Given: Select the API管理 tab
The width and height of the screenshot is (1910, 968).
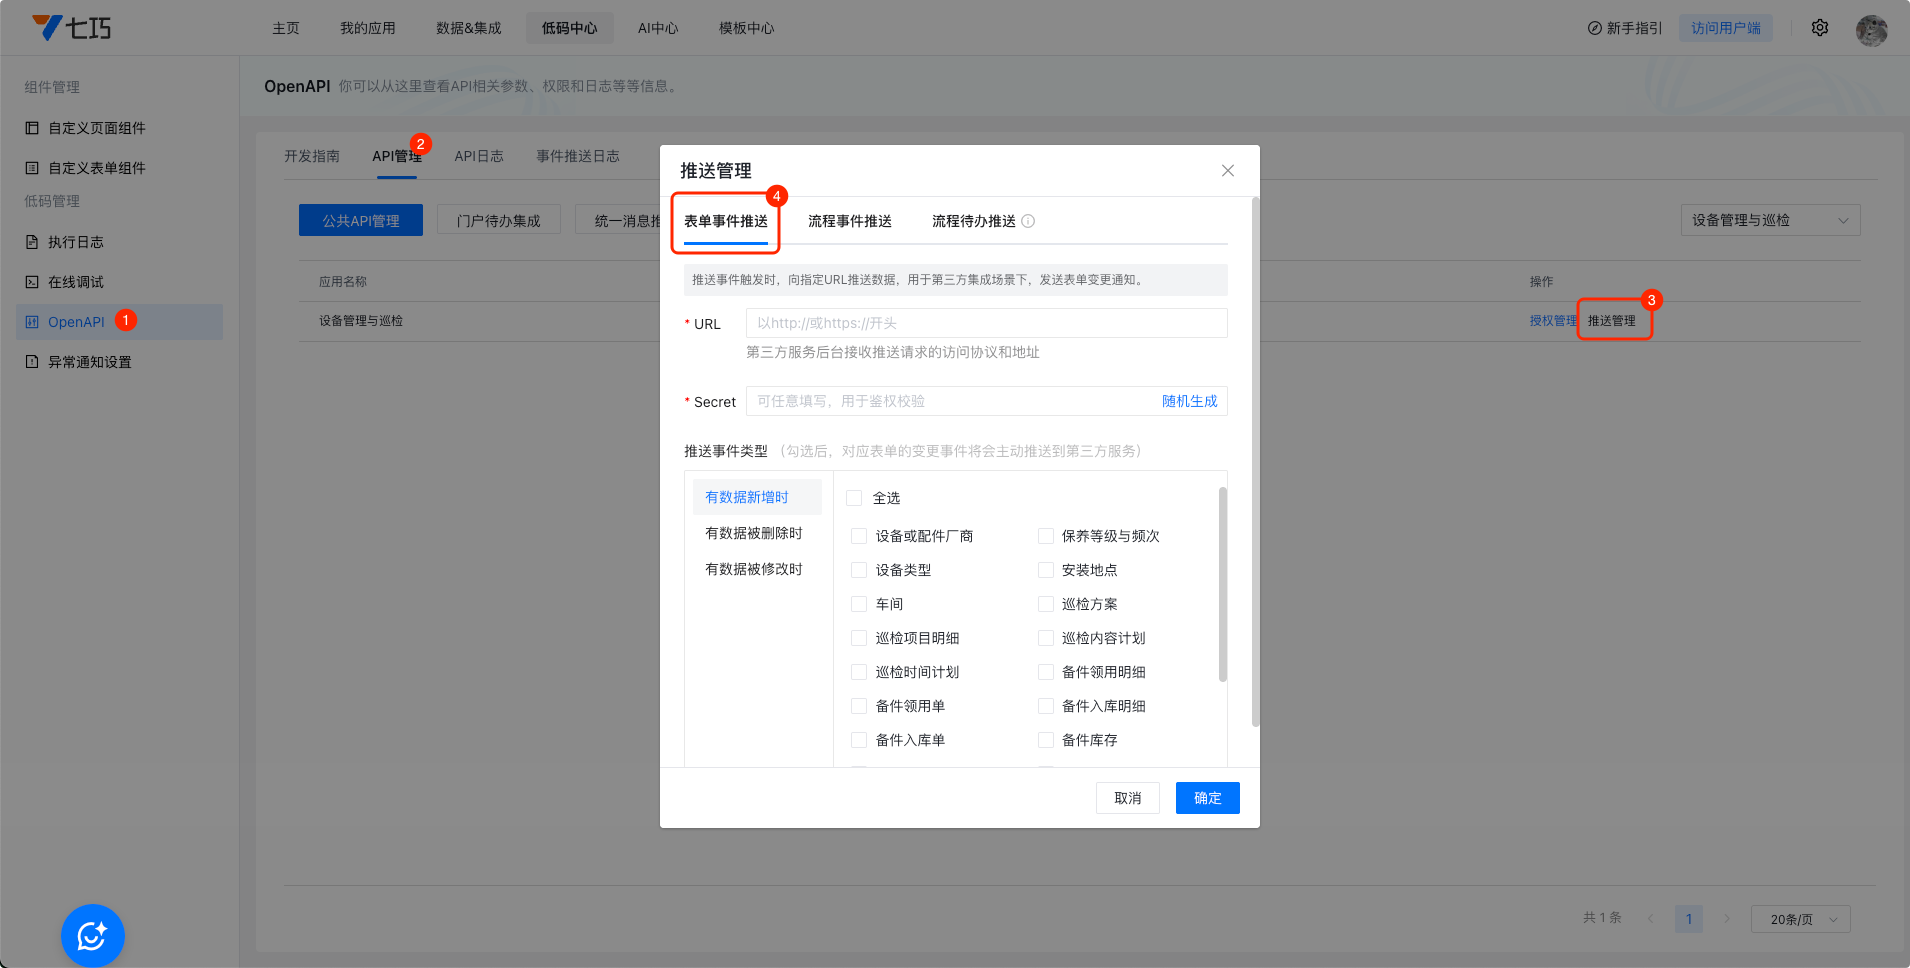Looking at the screenshot, I should [397, 156].
